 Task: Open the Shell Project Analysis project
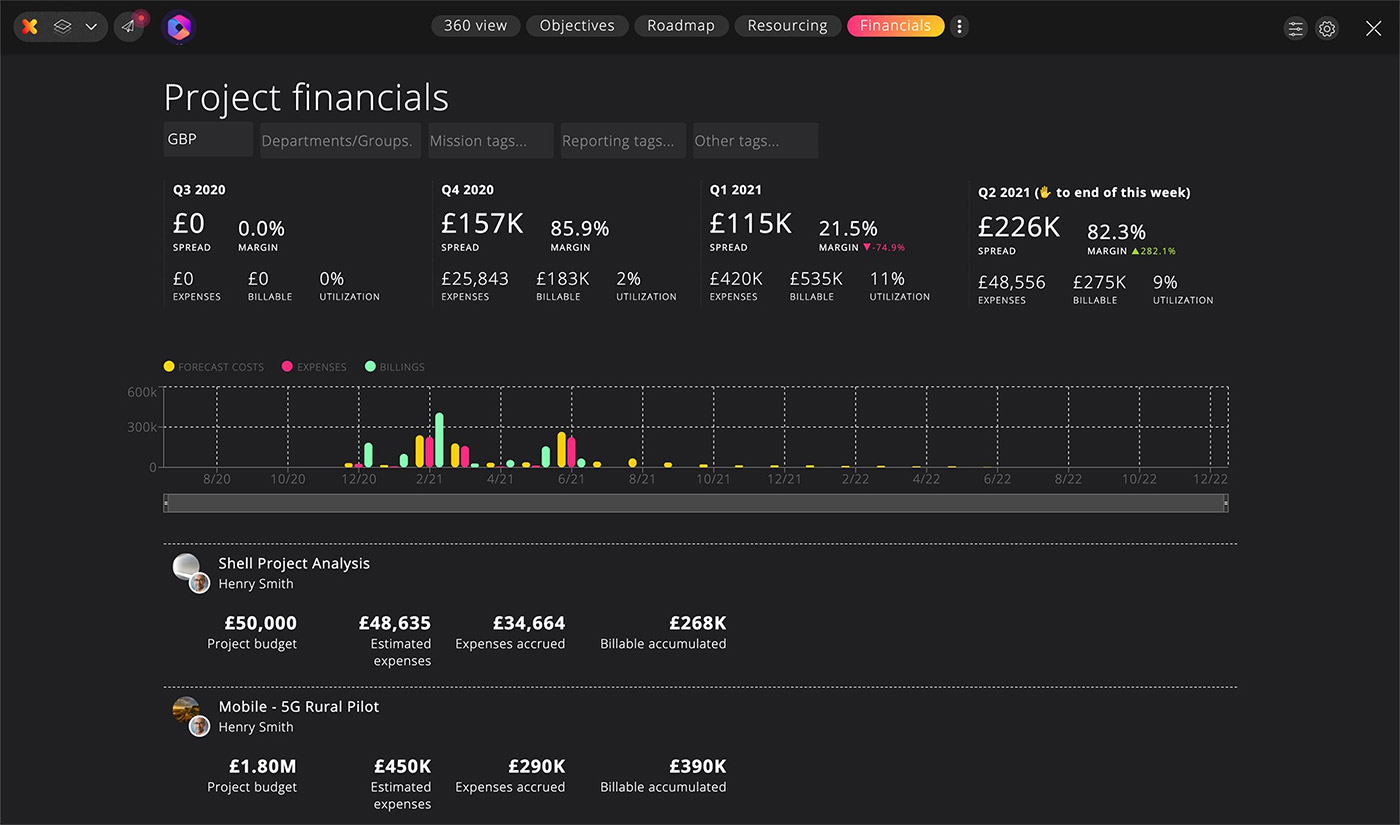294,563
